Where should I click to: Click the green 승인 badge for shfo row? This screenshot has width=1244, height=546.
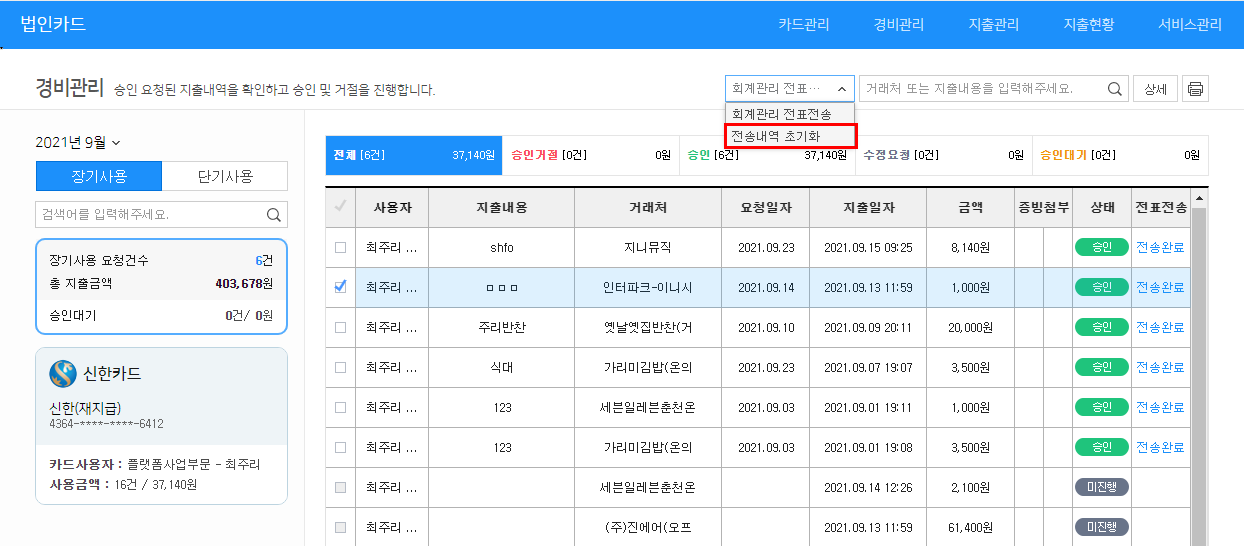point(1101,247)
